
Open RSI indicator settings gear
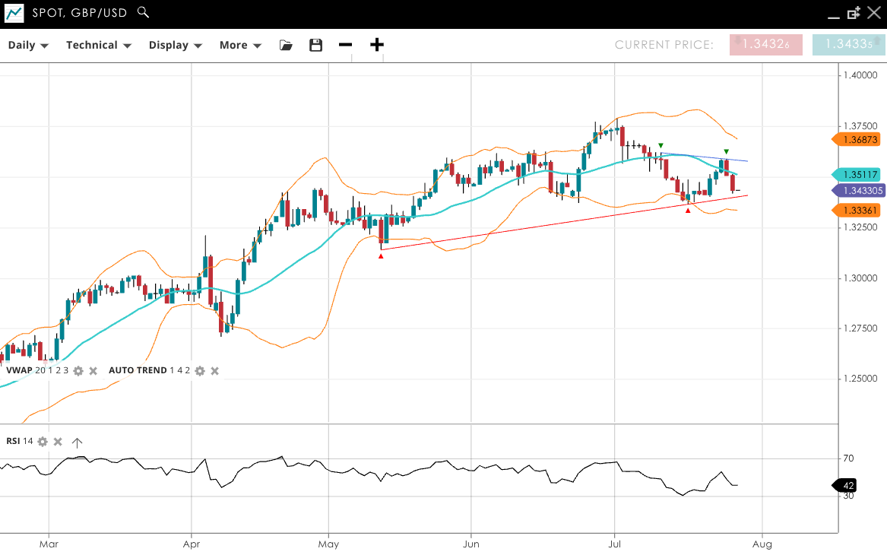42,442
